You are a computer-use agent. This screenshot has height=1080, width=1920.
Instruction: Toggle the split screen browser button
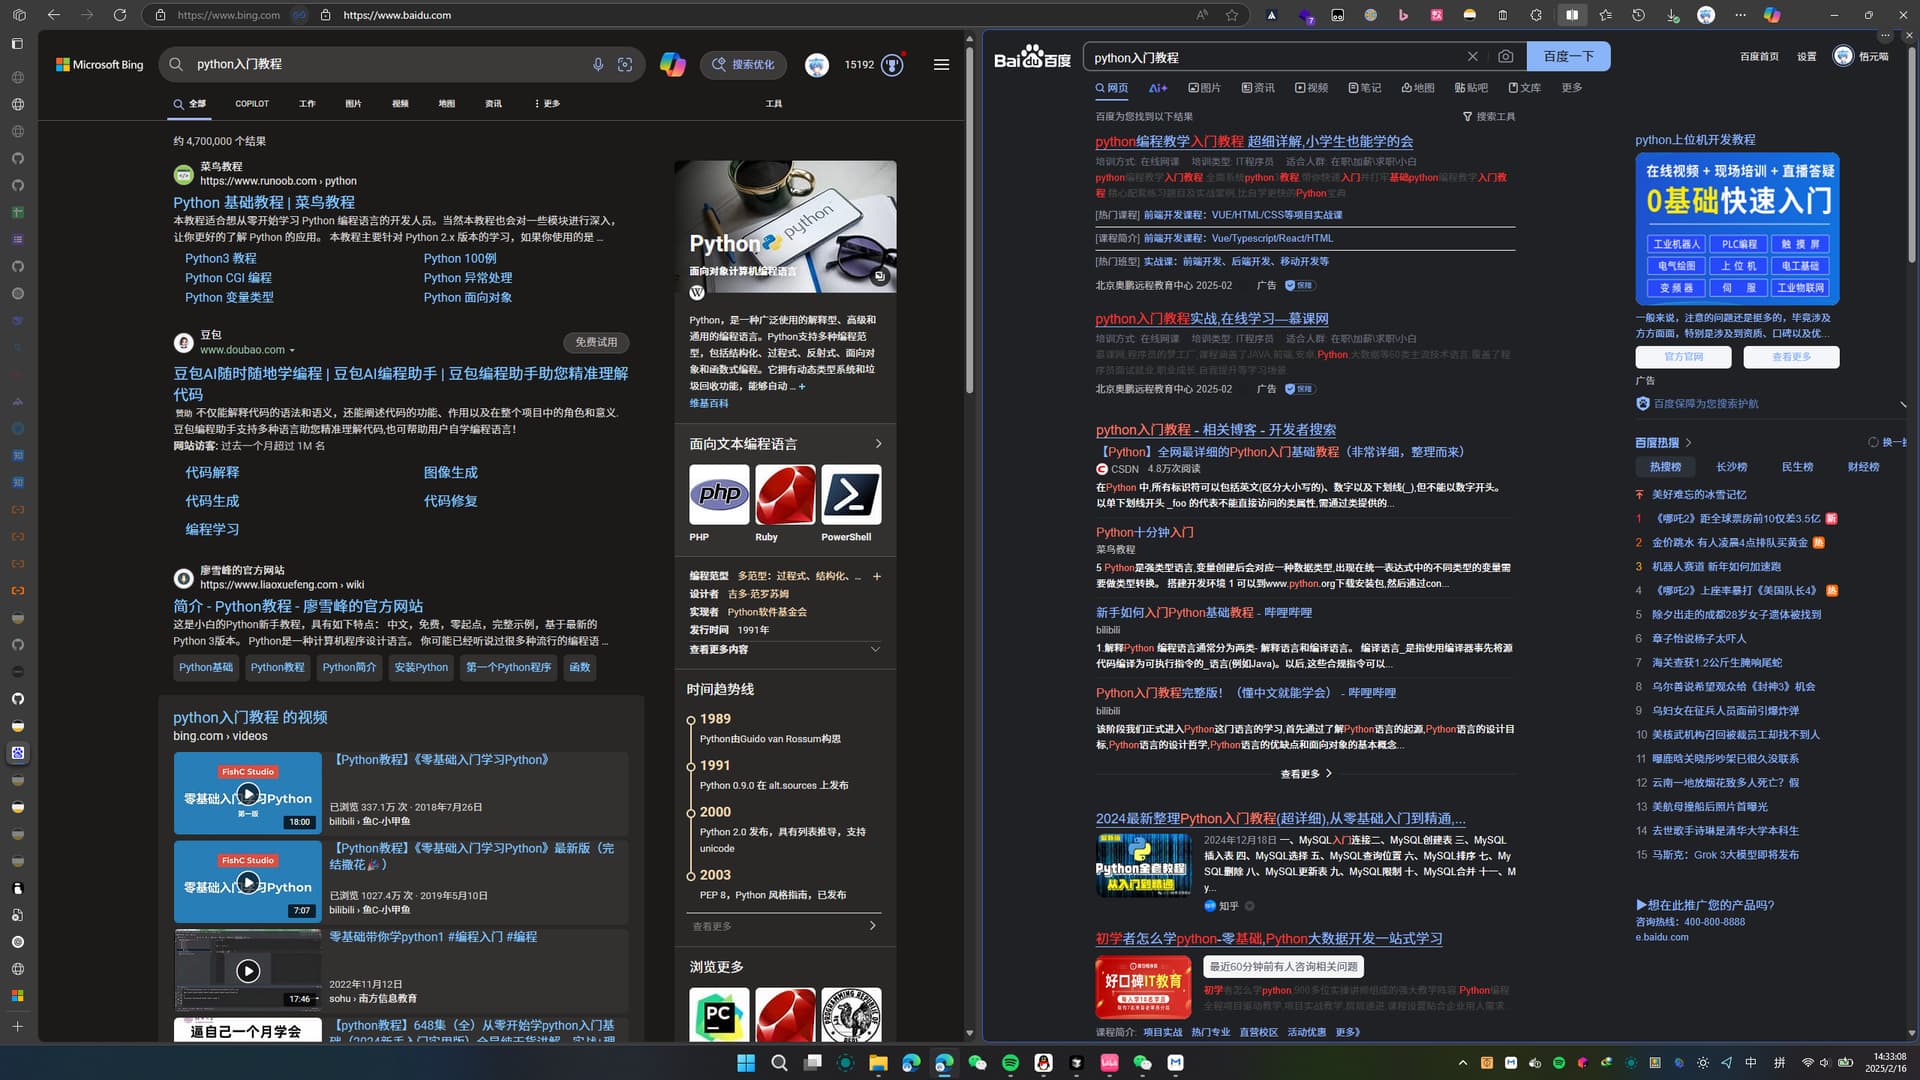pos(1572,15)
